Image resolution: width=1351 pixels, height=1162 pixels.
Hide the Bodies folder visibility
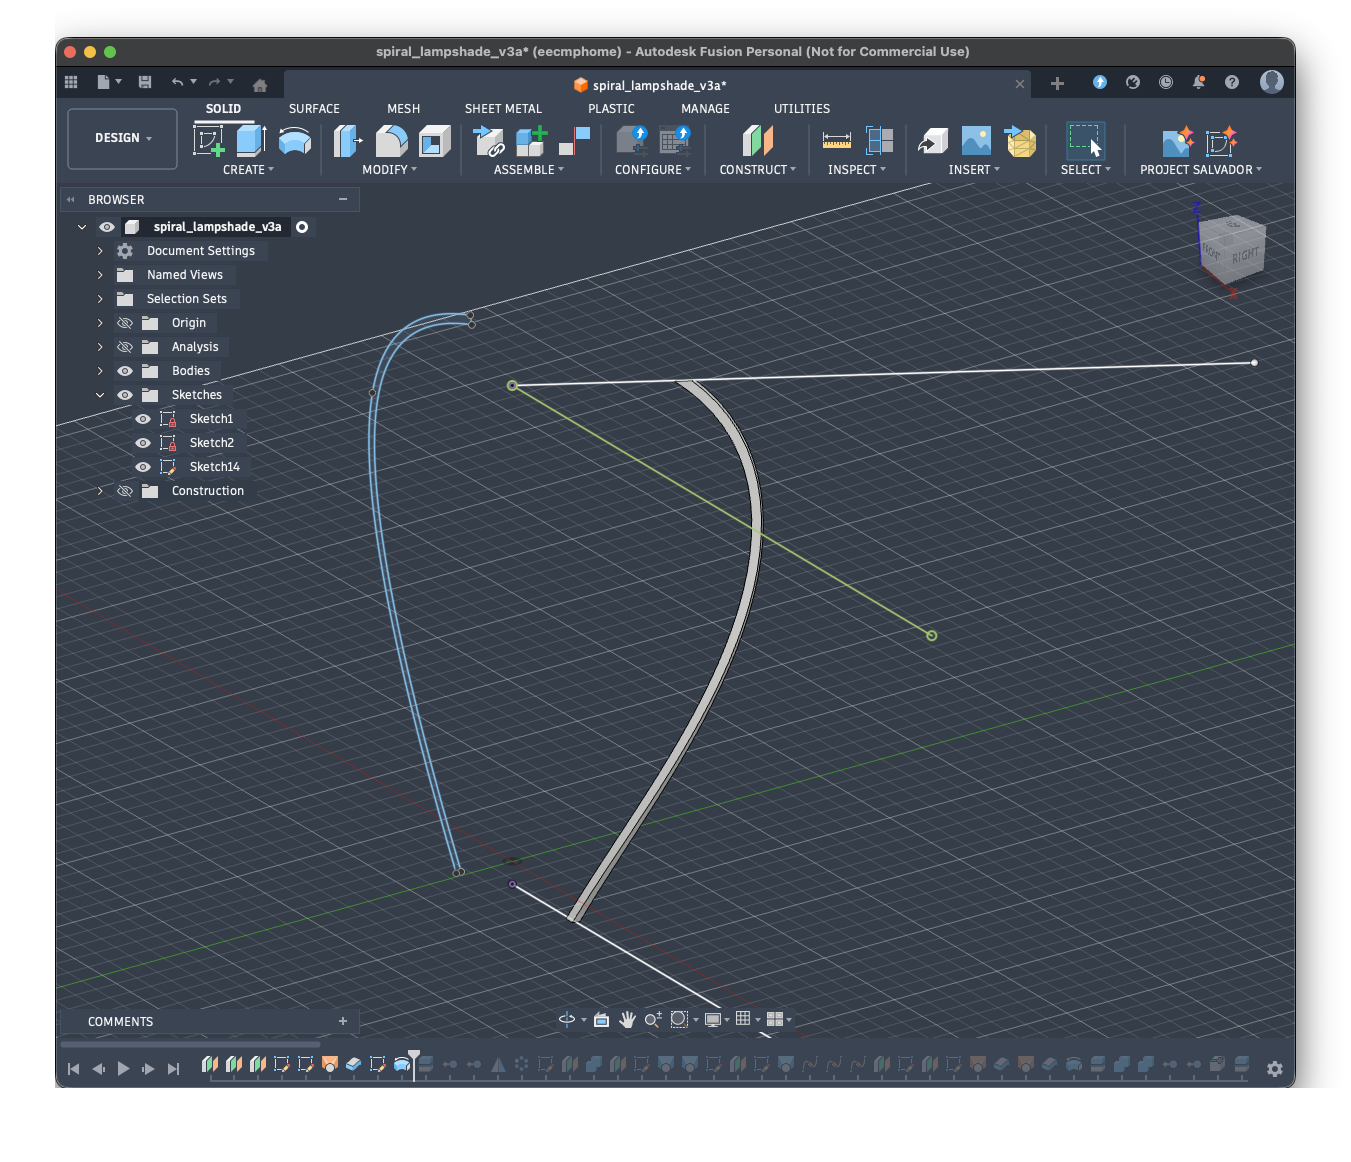pyautogui.click(x=124, y=370)
